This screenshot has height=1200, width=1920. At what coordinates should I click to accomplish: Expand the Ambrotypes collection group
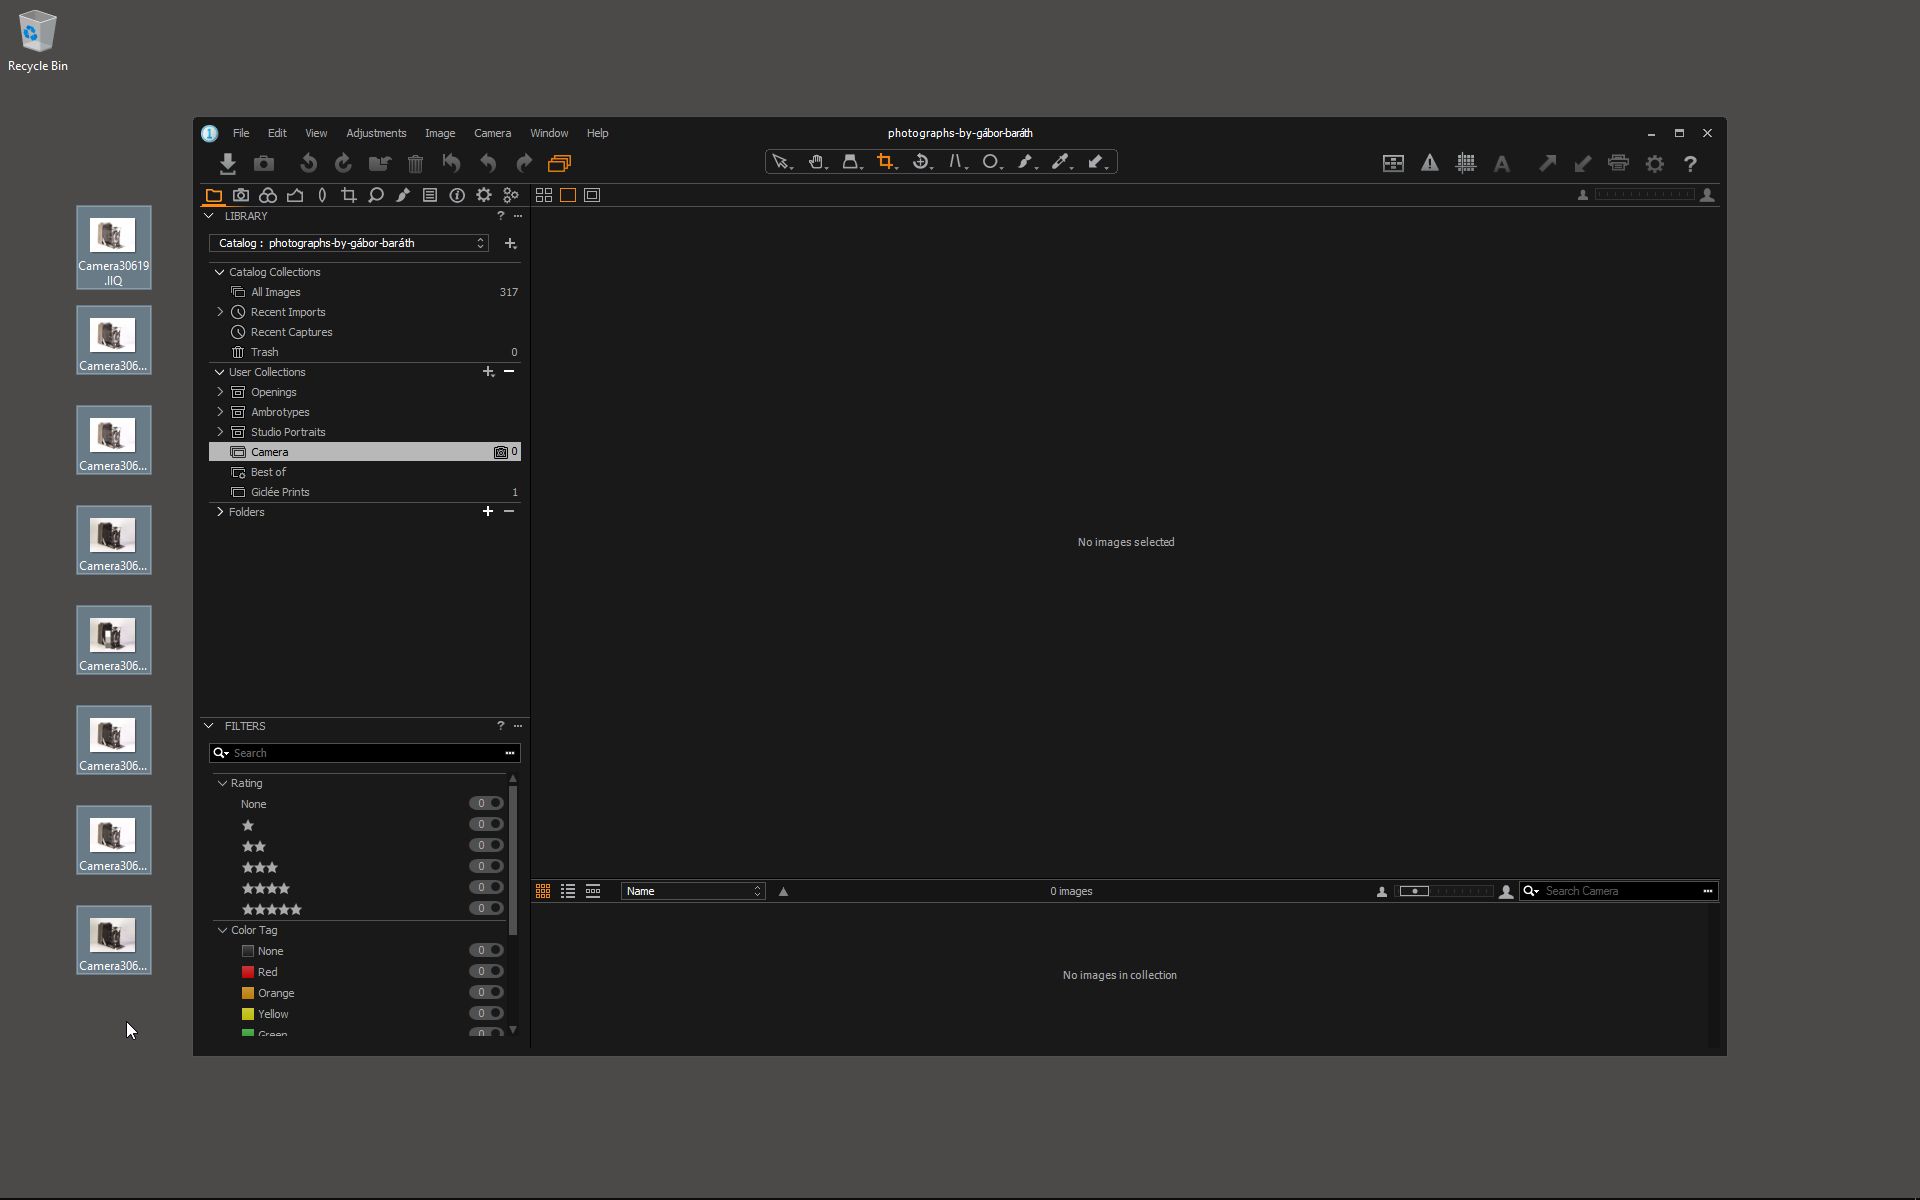(x=220, y=412)
